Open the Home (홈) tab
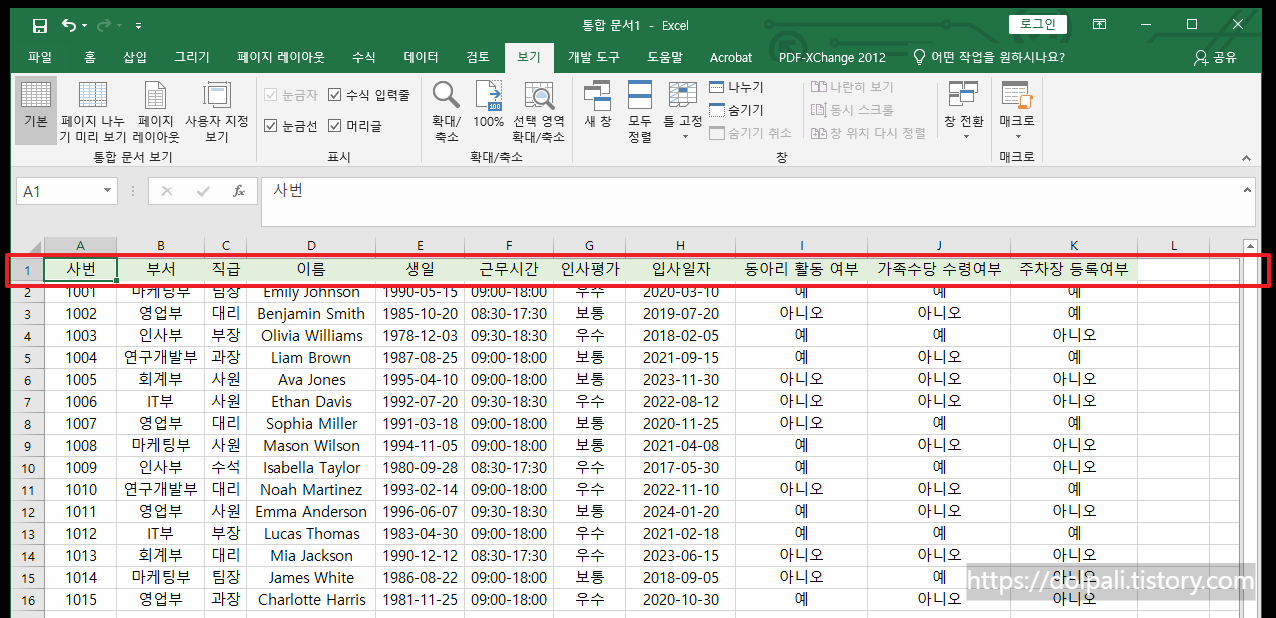This screenshot has height=618, width=1276. (90, 57)
